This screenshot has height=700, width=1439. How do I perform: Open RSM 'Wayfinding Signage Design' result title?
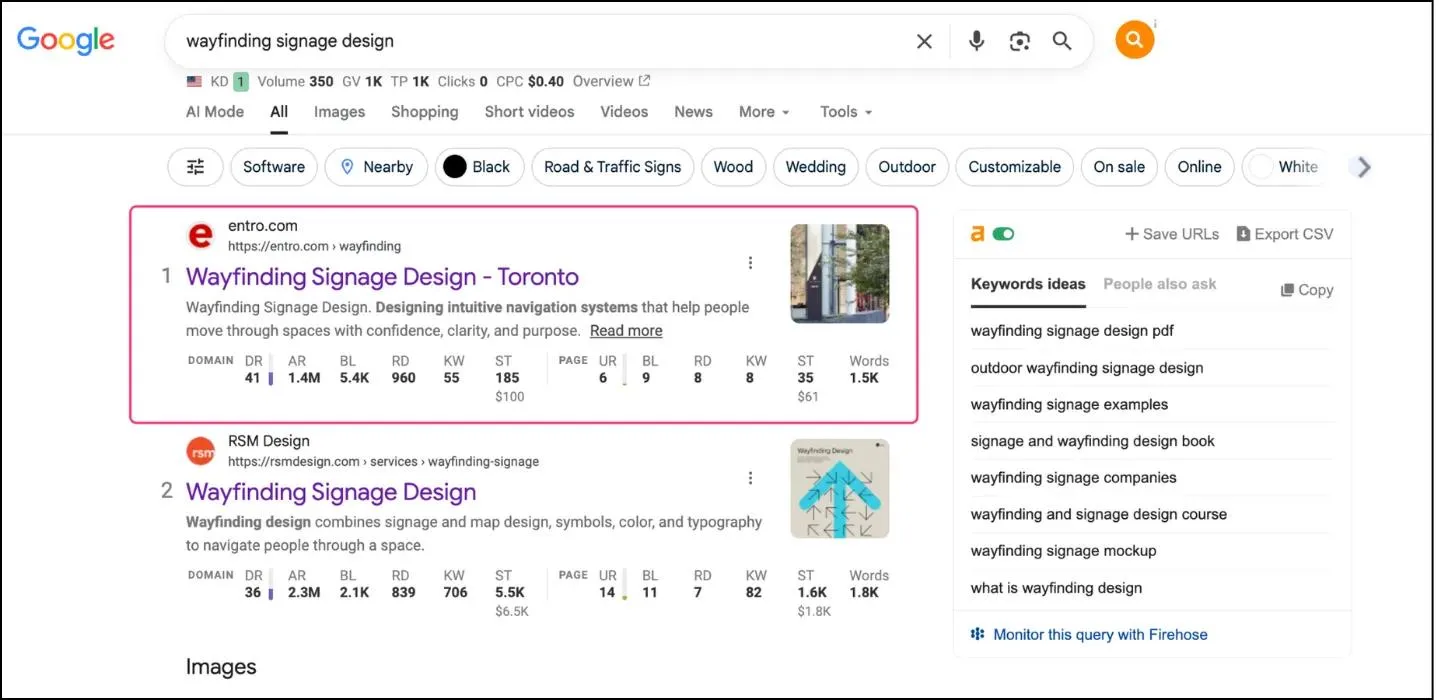click(x=331, y=492)
